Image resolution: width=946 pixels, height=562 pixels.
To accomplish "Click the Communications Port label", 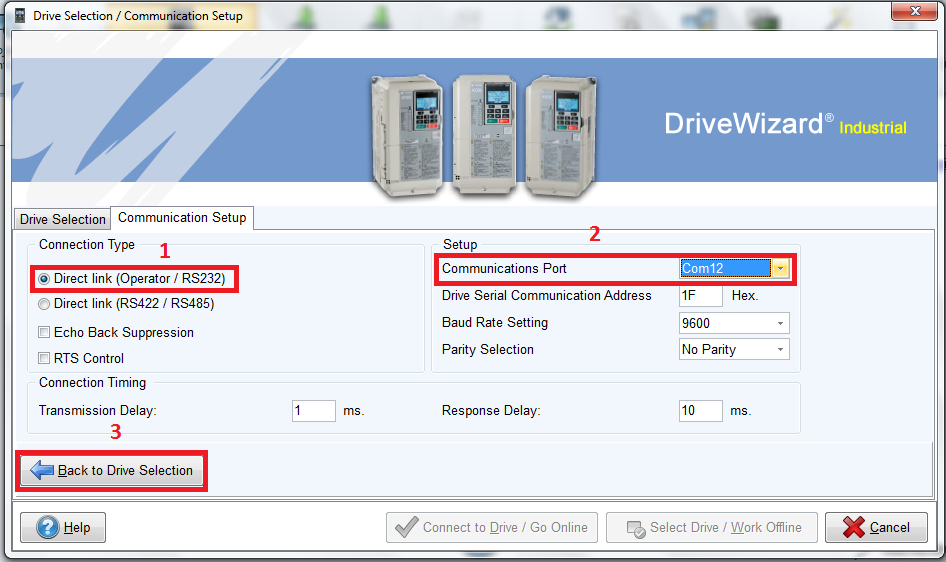I will 504,268.
